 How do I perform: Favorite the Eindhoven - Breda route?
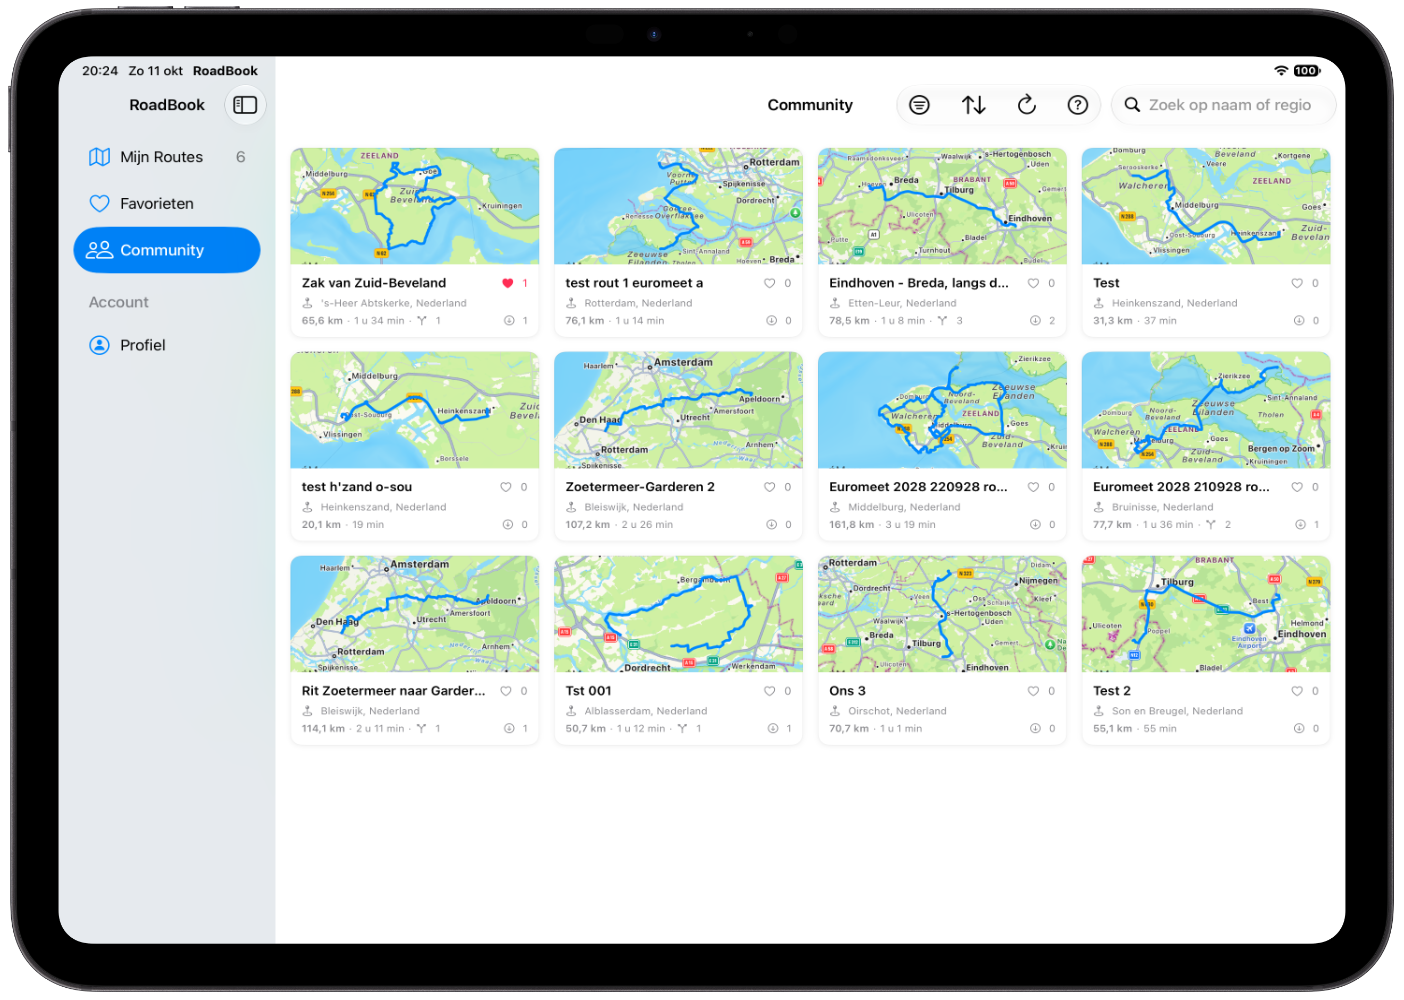pyautogui.click(x=1034, y=284)
